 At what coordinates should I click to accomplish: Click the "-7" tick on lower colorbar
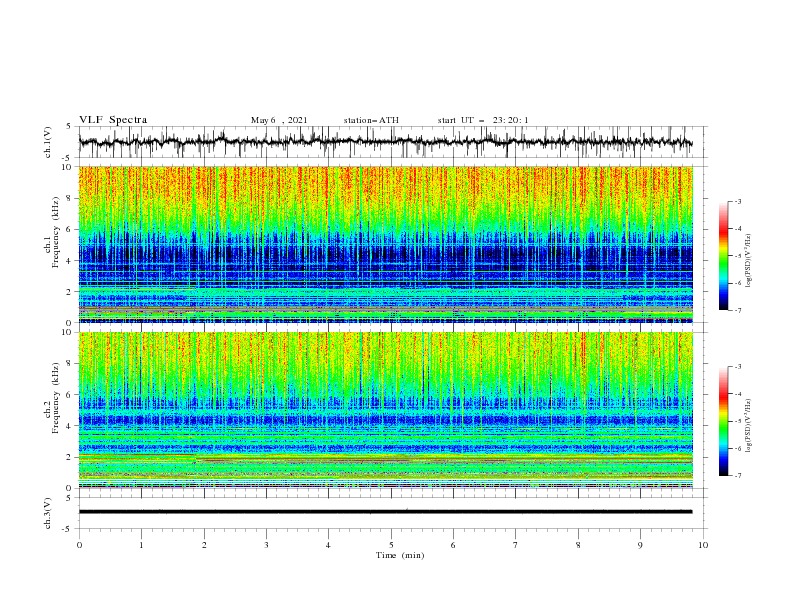pyautogui.click(x=737, y=475)
